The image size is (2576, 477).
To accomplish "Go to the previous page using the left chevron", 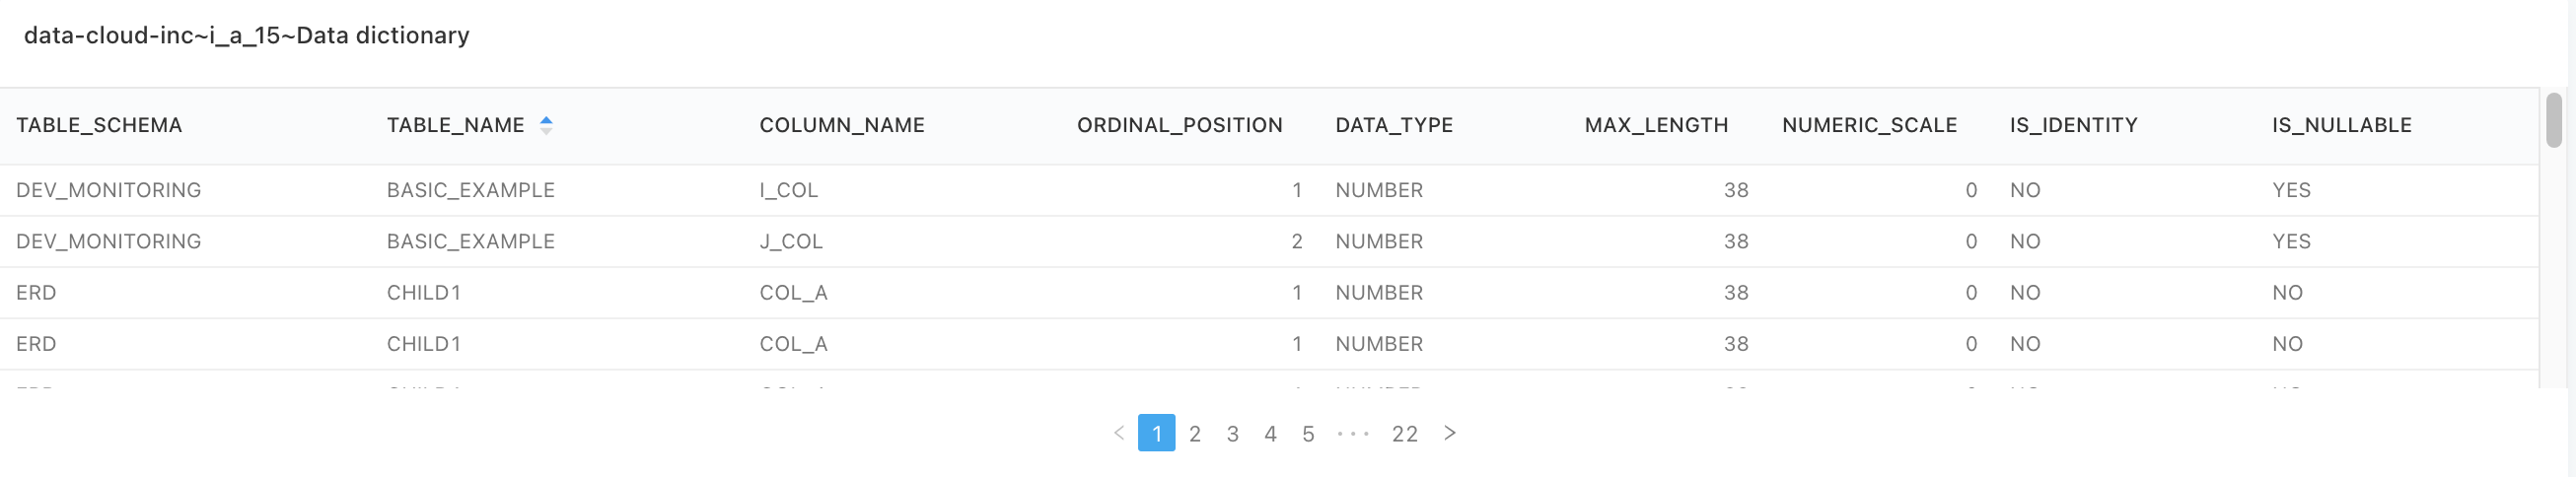I will click(1119, 433).
